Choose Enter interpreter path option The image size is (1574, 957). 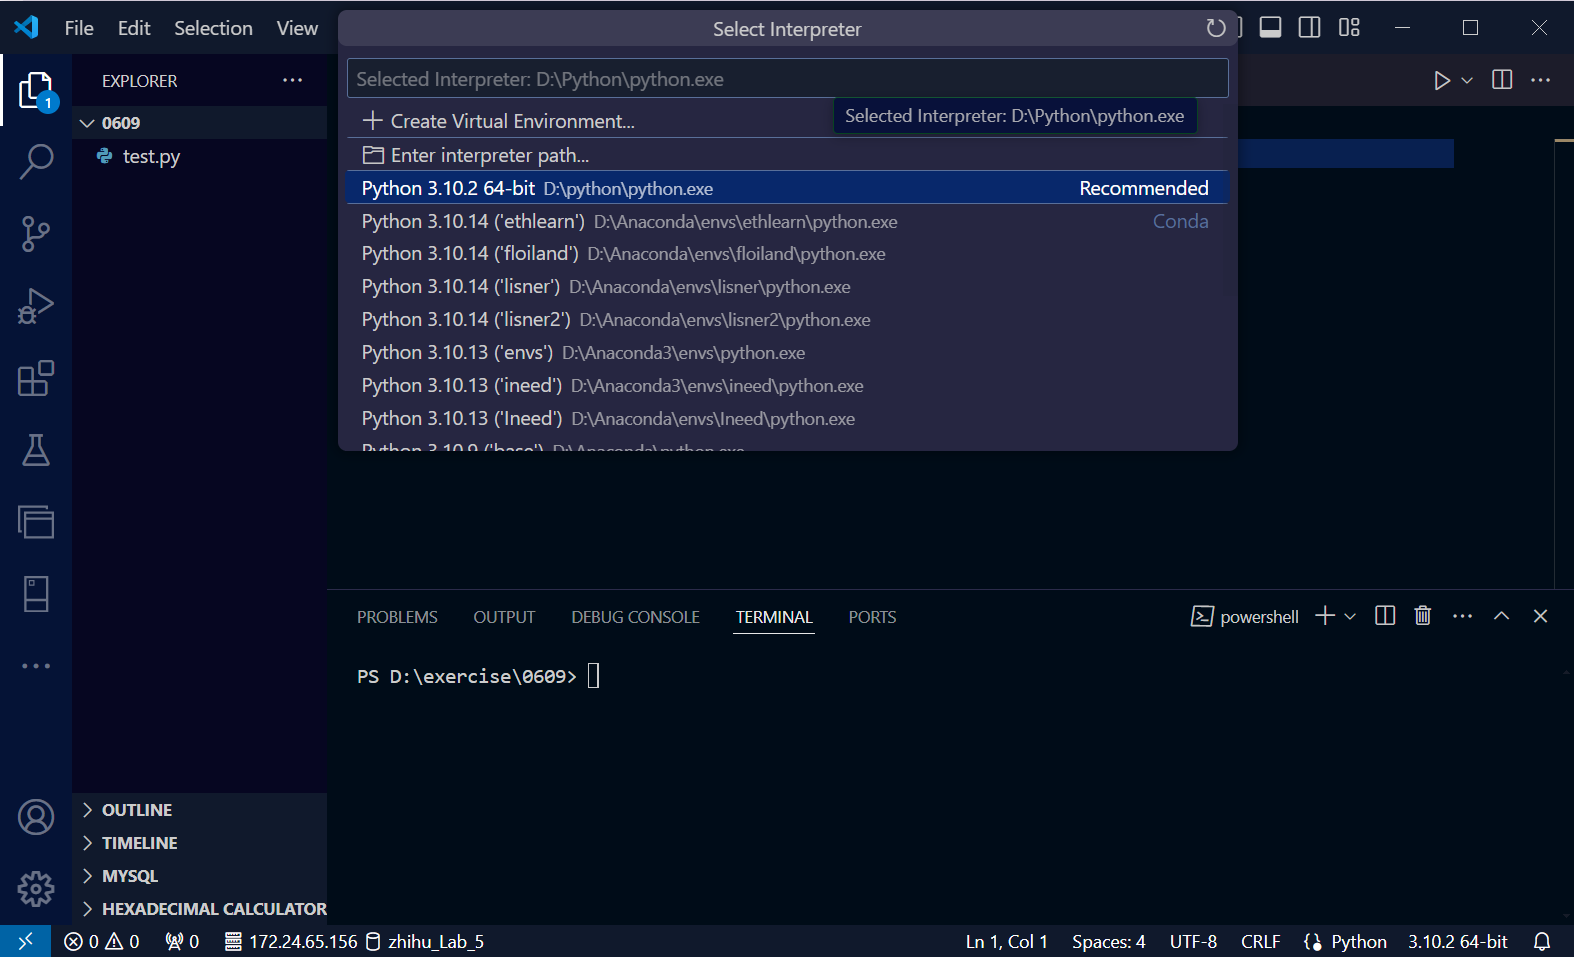click(x=787, y=155)
